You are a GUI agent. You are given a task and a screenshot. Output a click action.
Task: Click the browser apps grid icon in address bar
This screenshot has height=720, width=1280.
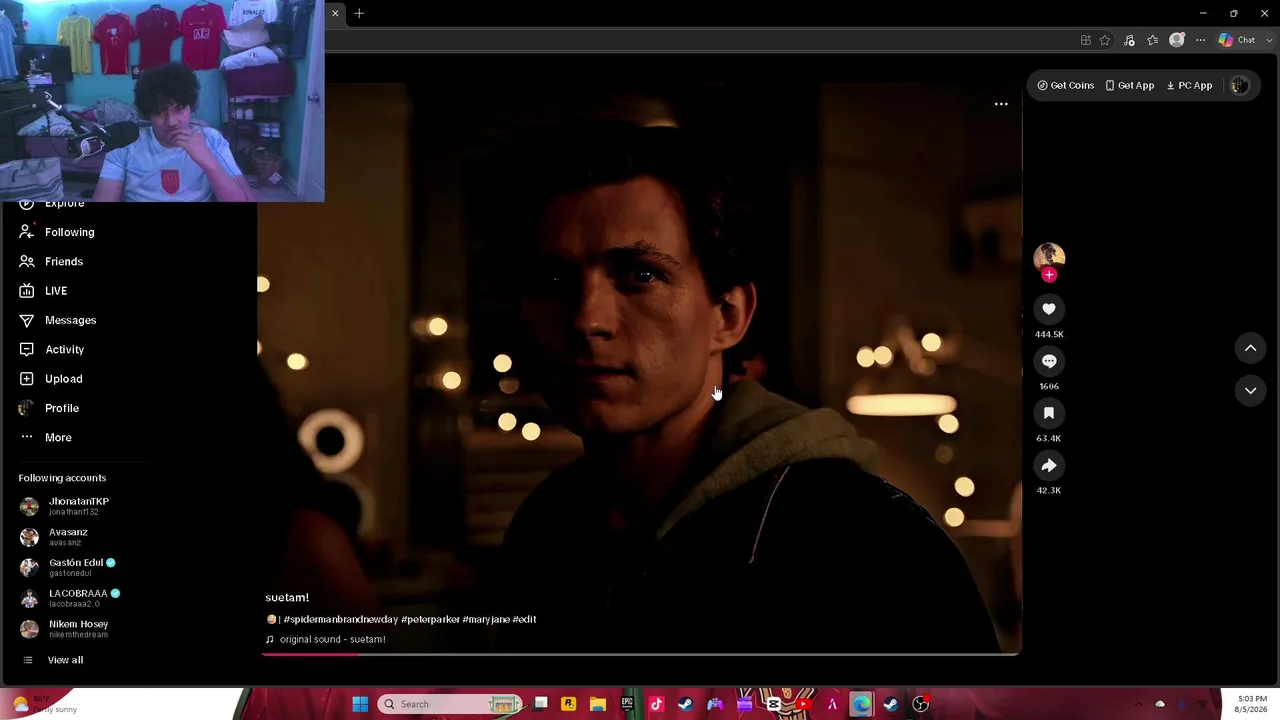[1085, 40]
